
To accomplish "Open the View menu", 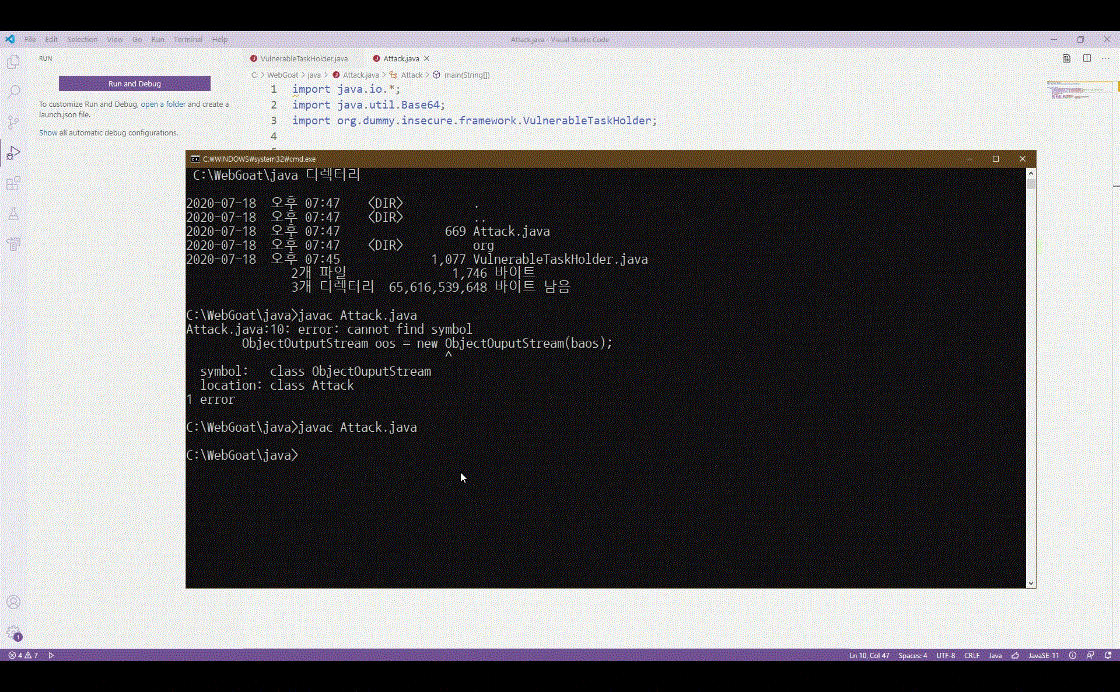I will click(114, 39).
